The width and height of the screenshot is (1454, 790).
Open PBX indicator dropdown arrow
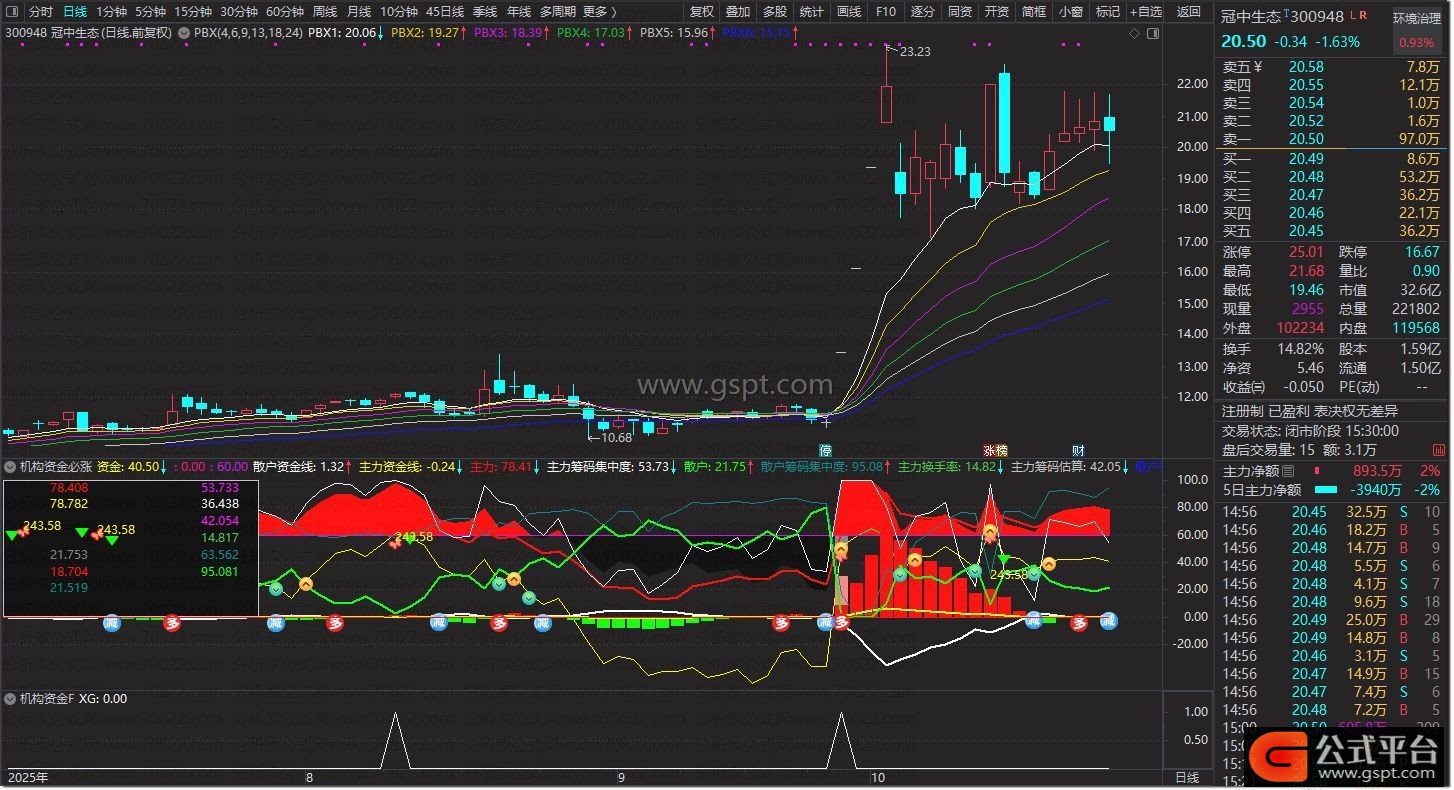coord(184,33)
